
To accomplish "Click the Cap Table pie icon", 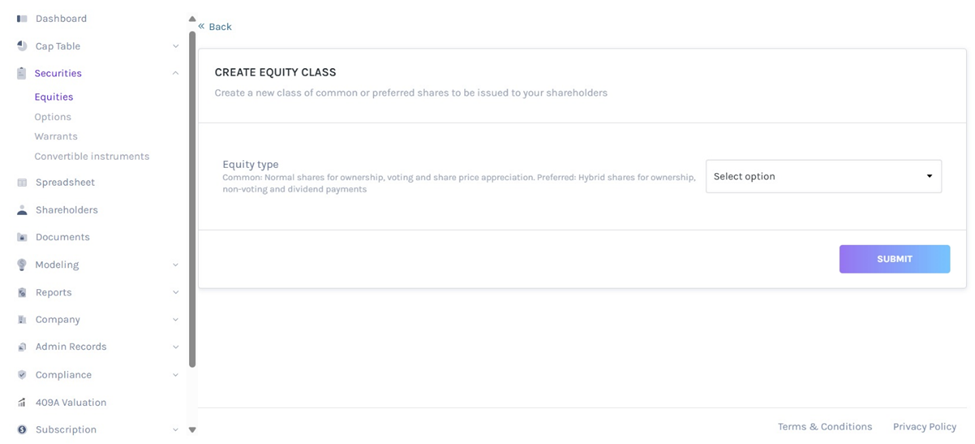I will (22, 46).
